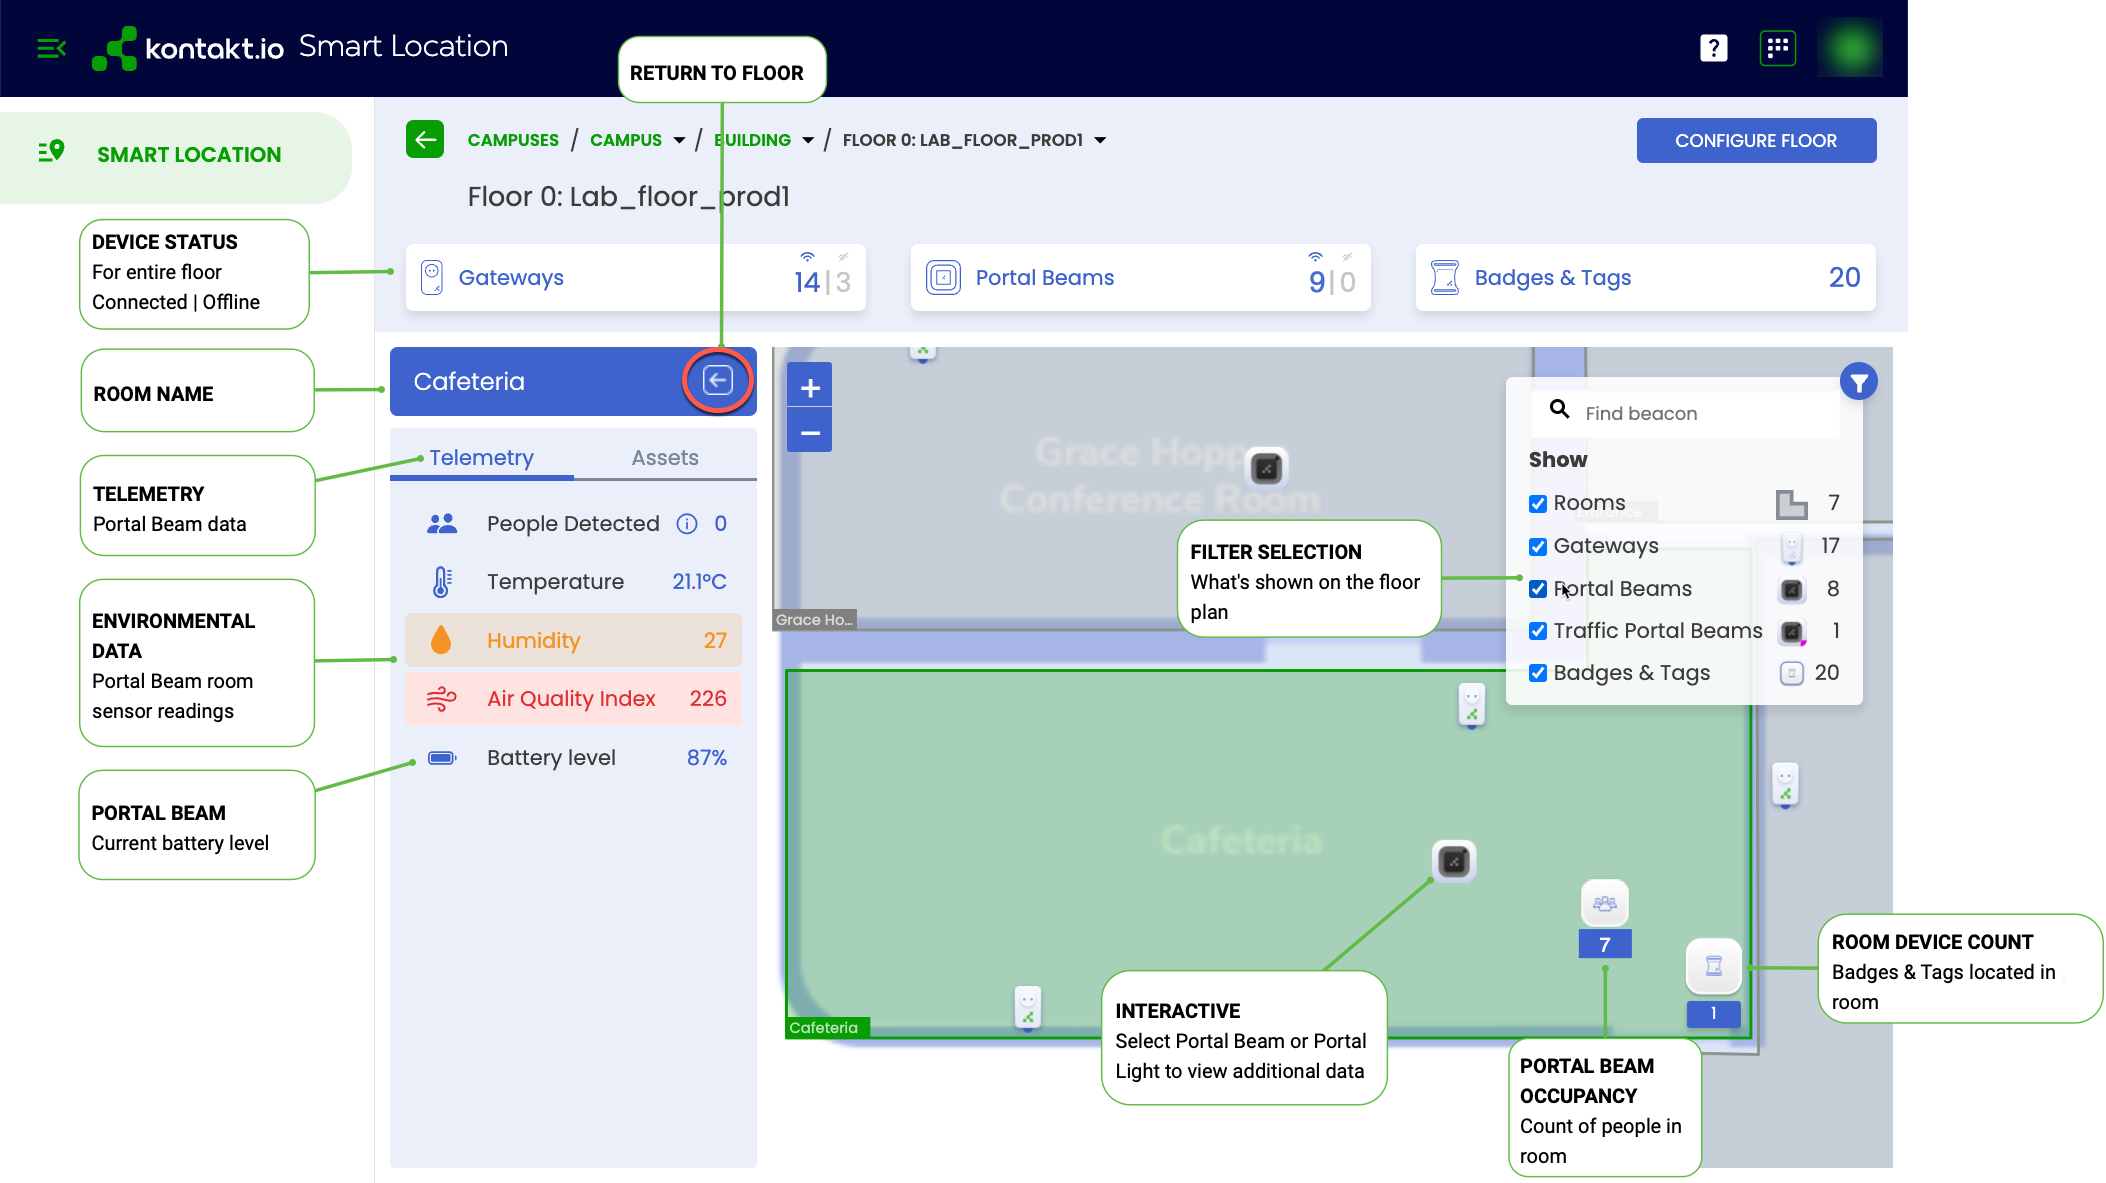This screenshot has height=1183, width=2106.
Task: Return to floor via Cafeteria back icon
Action: coord(717,380)
